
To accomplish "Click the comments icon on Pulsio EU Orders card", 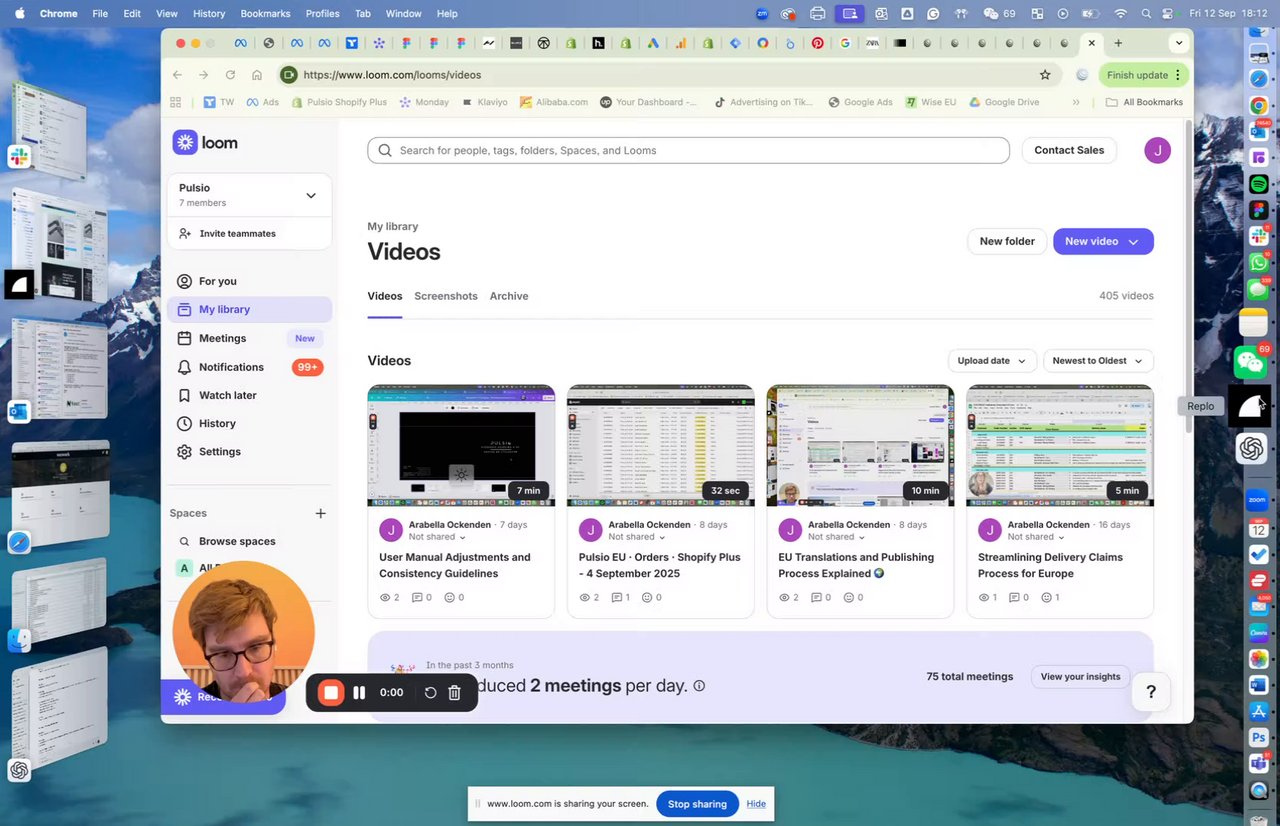I will [616, 597].
